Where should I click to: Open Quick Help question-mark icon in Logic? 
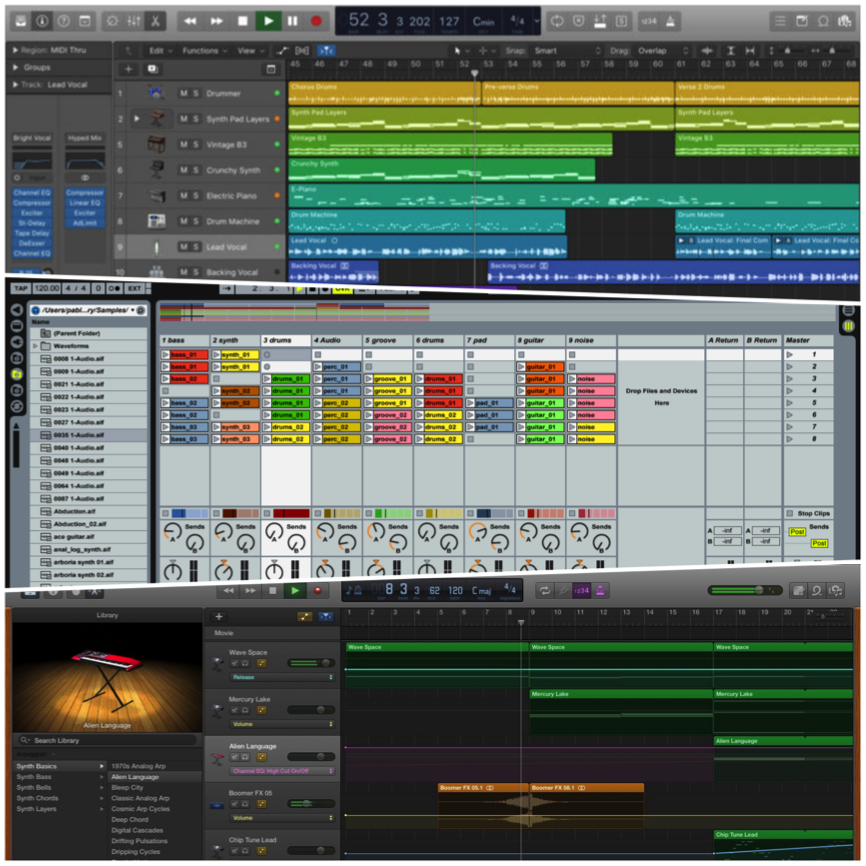pyautogui.click(x=64, y=21)
